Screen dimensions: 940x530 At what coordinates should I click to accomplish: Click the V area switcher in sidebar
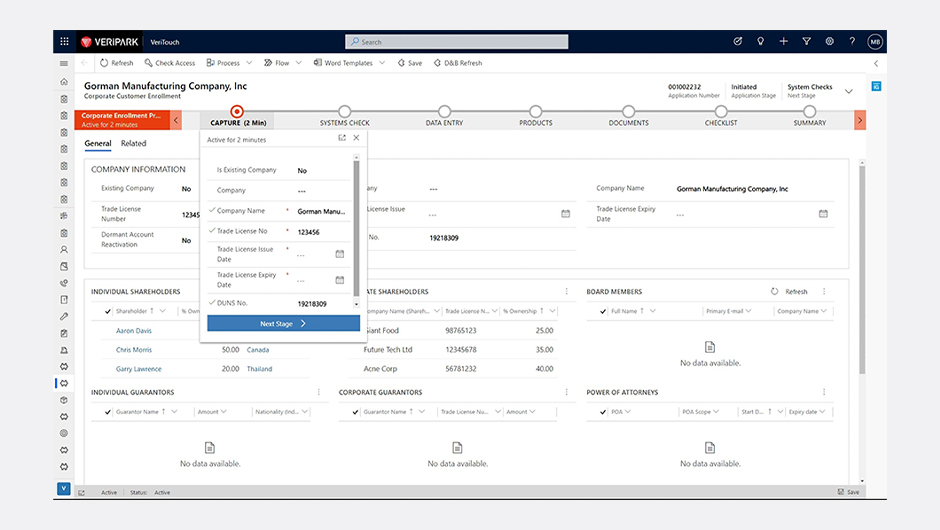coord(64,489)
